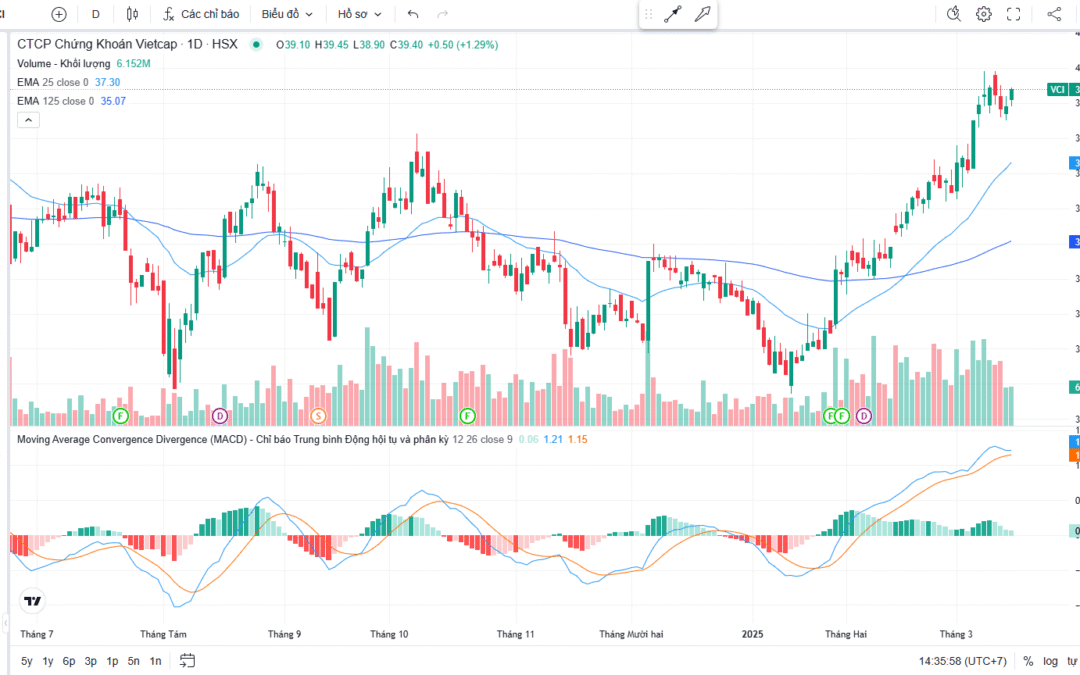Select the MACD indicator legend title
Screen dimensions: 1080x675
(233, 439)
